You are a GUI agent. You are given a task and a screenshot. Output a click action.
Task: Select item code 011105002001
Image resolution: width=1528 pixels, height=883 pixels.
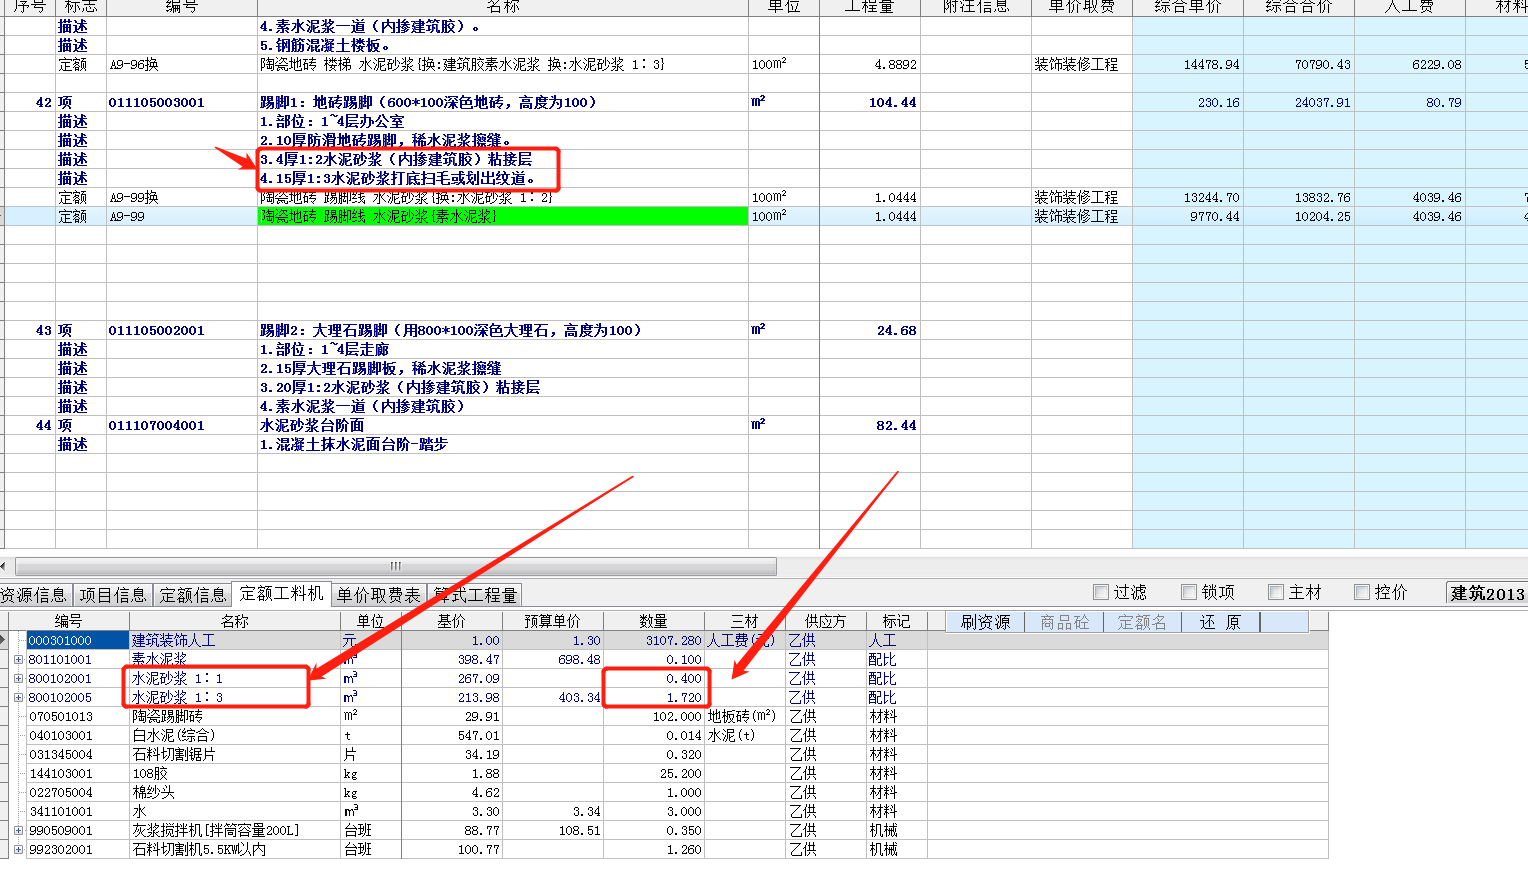[156, 330]
